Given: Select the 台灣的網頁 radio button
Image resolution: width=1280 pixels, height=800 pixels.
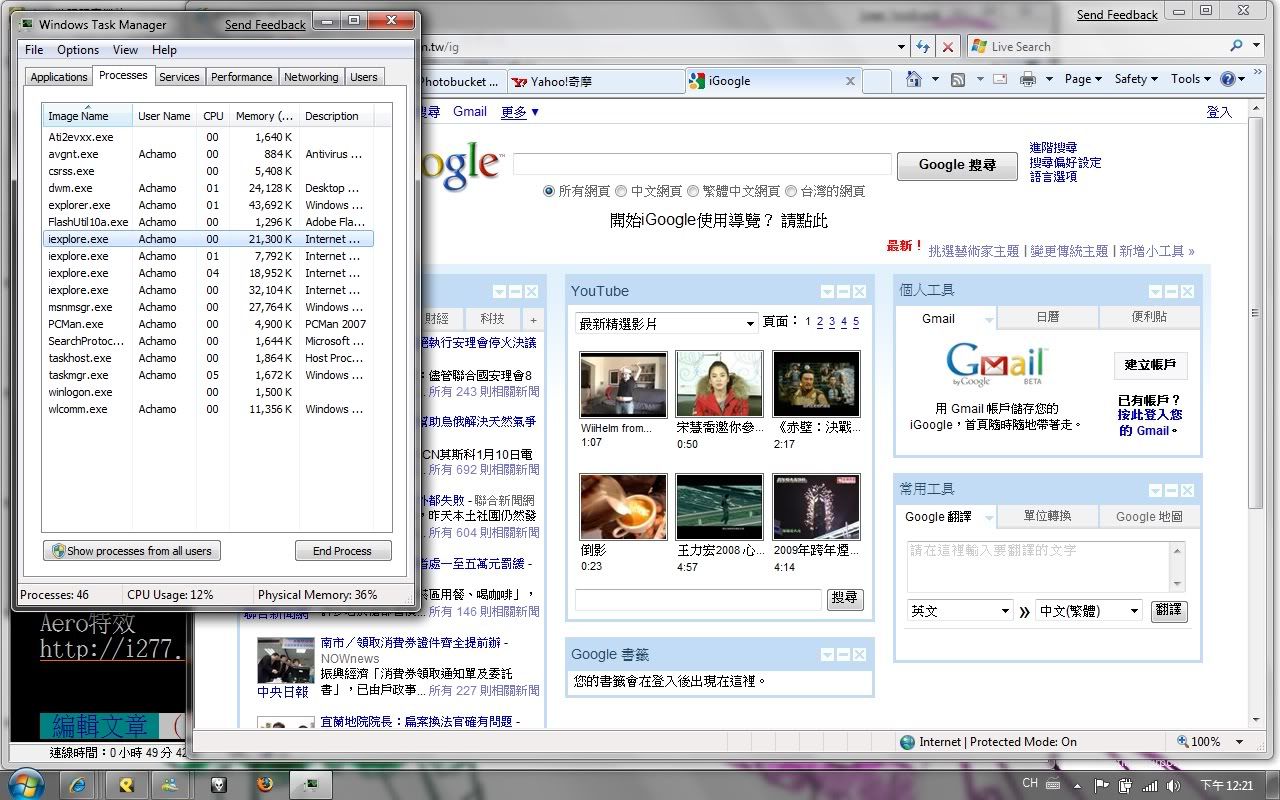Looking at the screenshot, I should pos(791,191).
